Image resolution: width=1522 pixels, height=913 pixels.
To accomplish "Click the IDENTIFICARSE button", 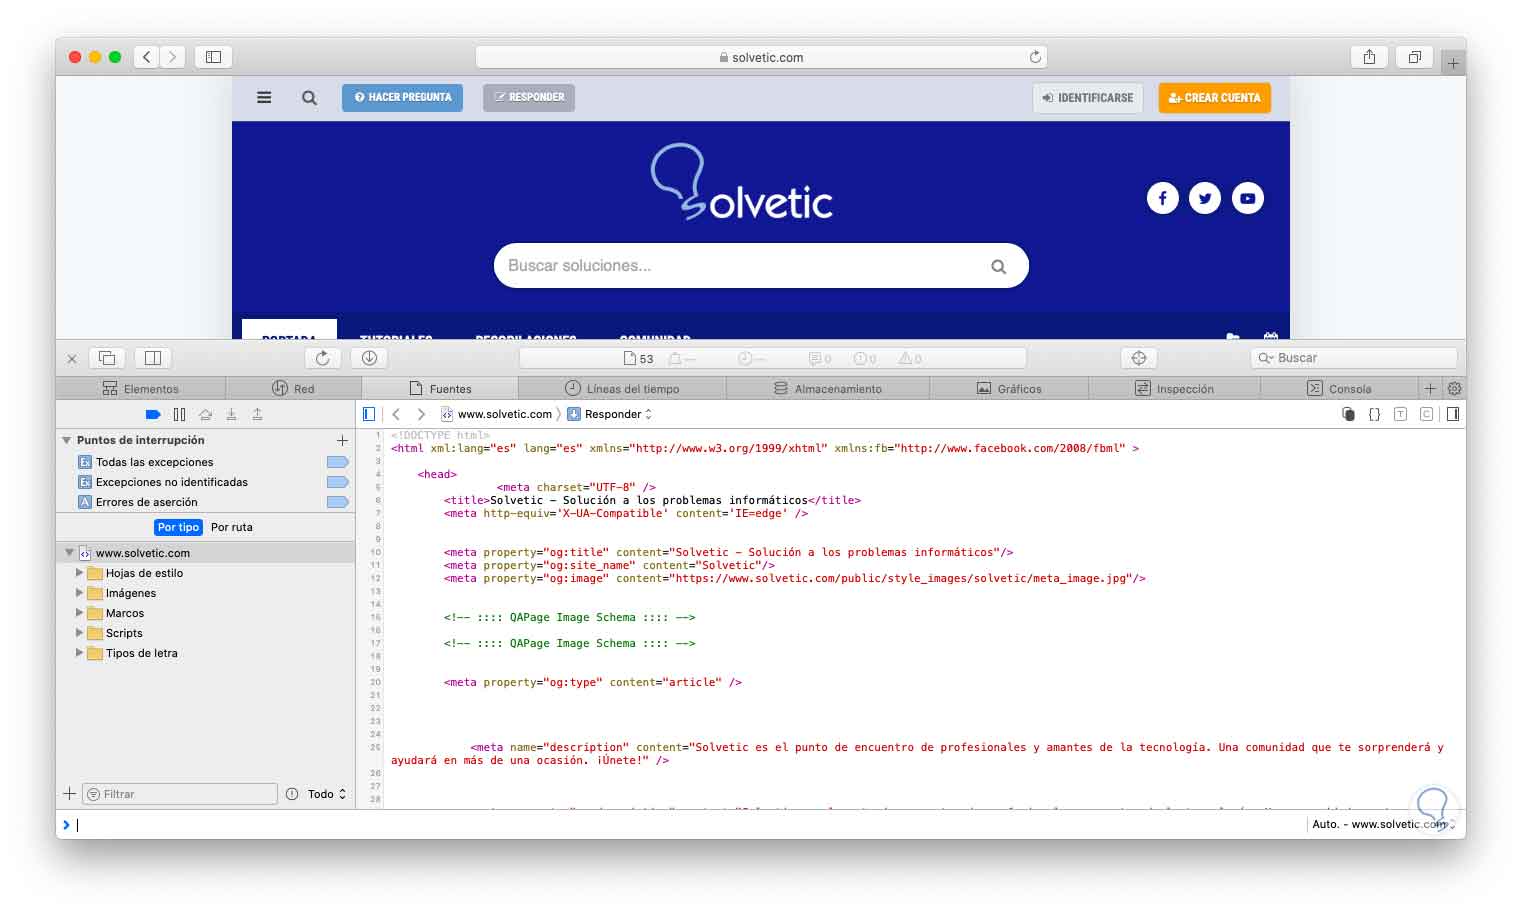I will click(1088, 98).
